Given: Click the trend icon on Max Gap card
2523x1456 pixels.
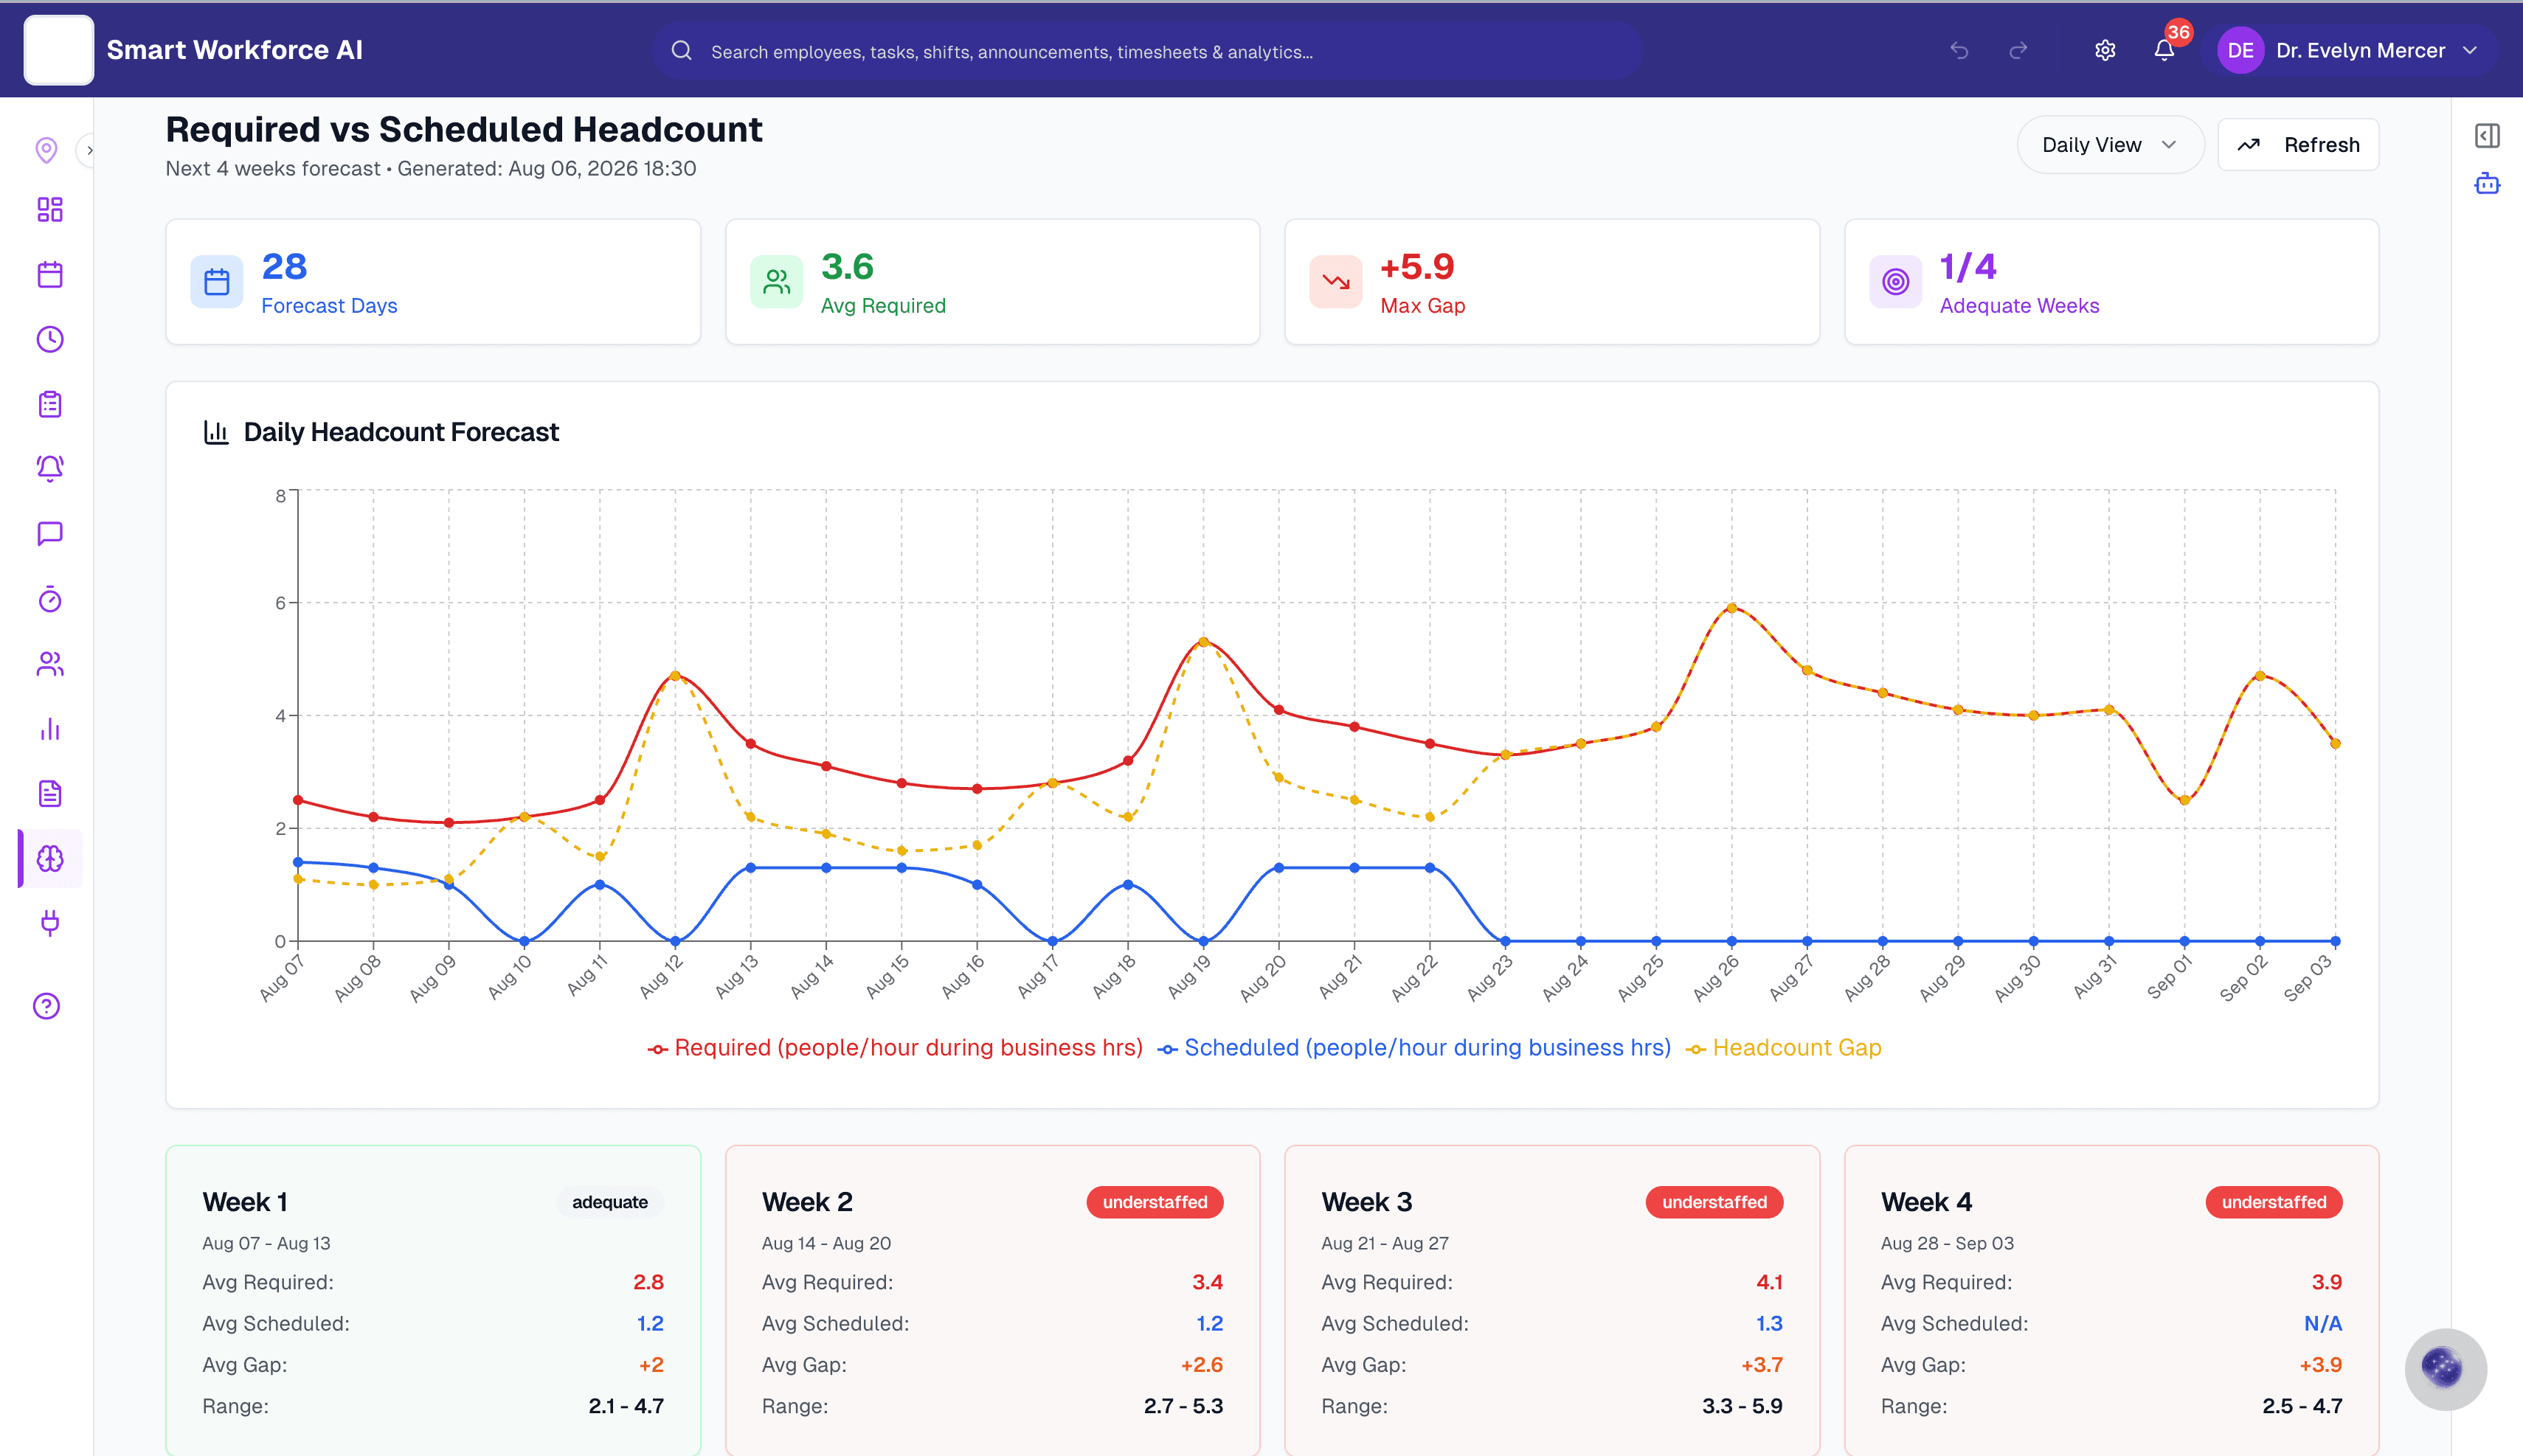Looking at the screenshot, I should point(1336,282).
